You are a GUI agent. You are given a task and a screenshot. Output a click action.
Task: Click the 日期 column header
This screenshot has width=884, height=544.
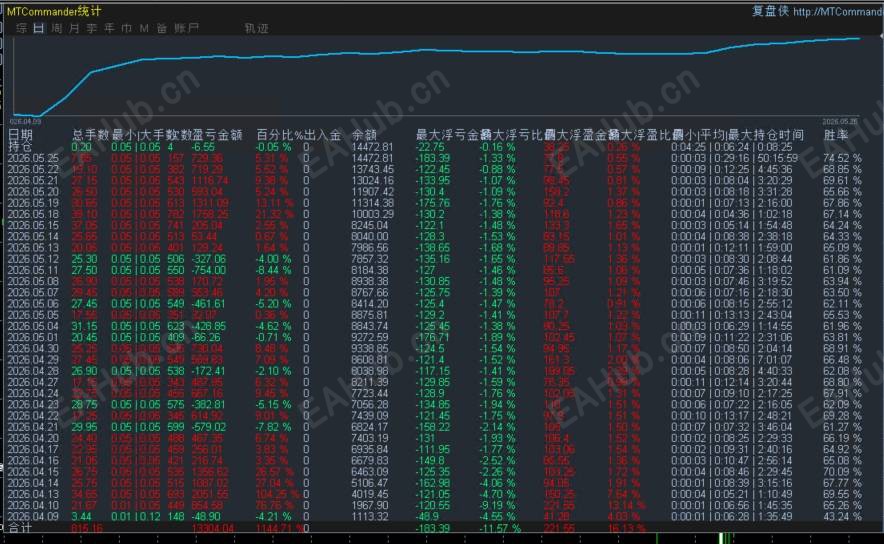click(20, 135)
